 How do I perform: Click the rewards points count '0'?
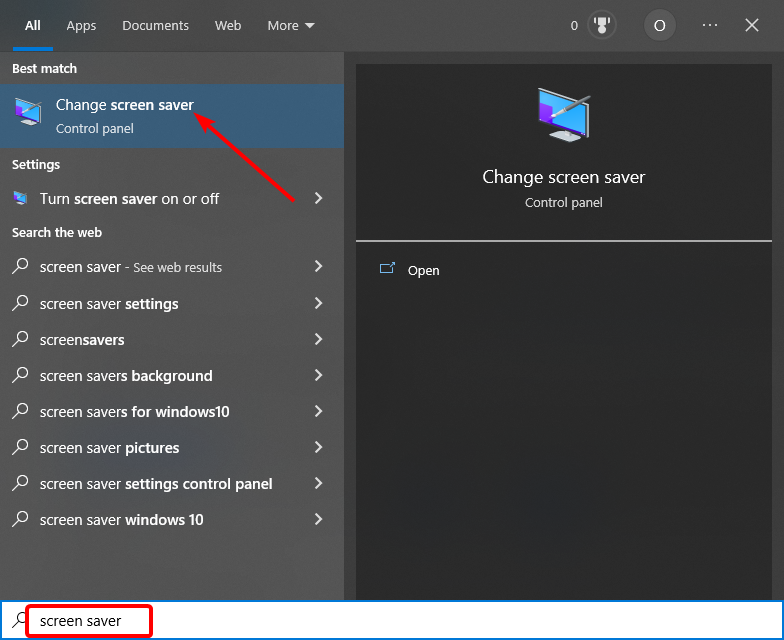point(574,26)
